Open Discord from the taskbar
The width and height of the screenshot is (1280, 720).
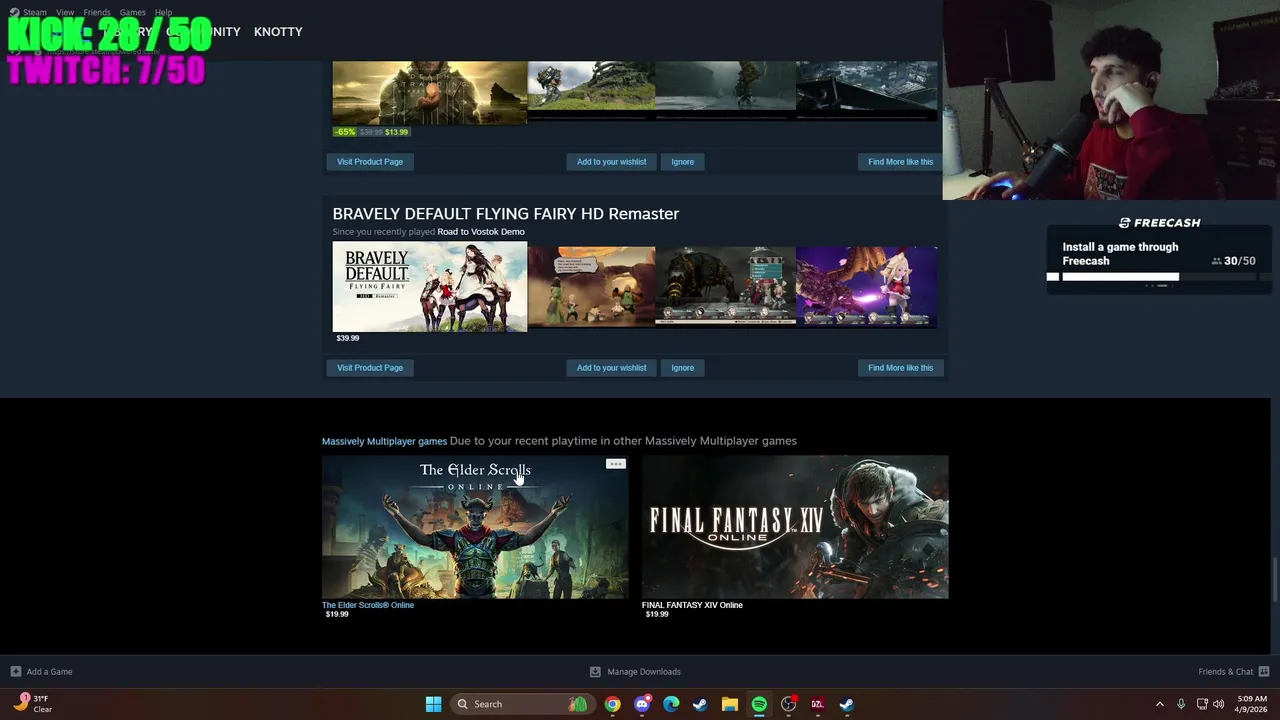pyautogui.click(x=642, y=704)
